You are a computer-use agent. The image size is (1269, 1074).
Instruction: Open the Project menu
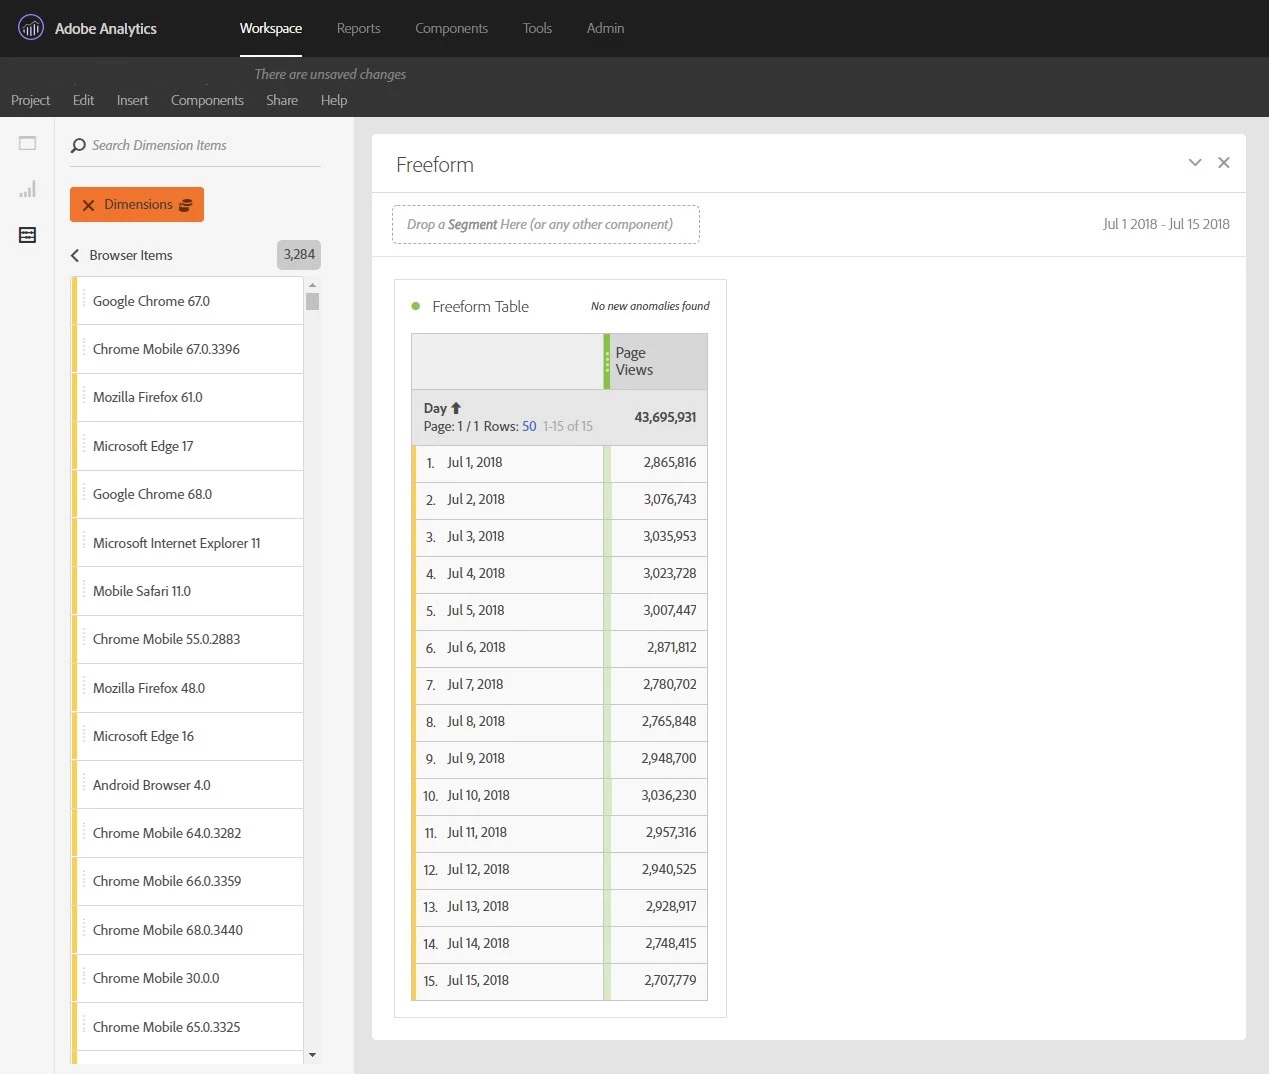coord(30,100)
